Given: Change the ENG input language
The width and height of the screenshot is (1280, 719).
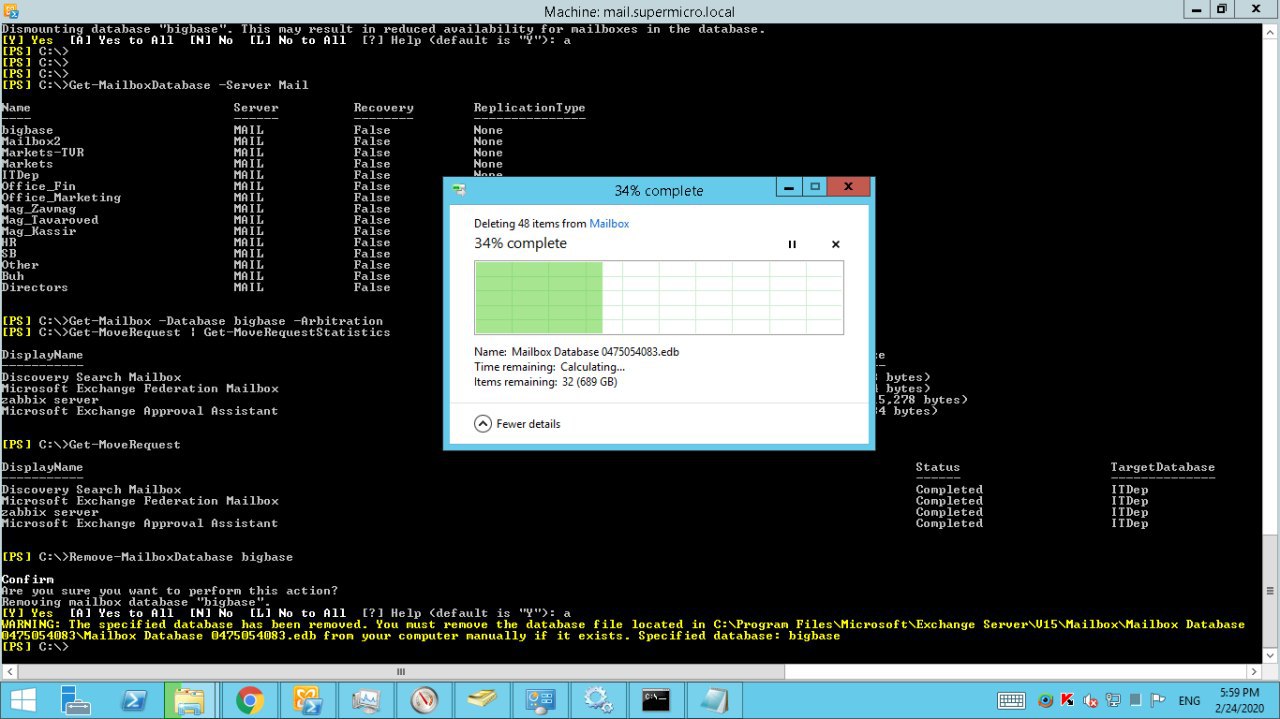Looking at the screenshot, I should [1190, 700].
